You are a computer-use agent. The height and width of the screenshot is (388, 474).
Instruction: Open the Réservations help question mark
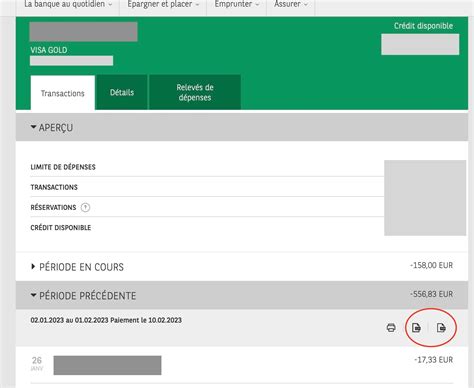pyautogui.click(x=85, y=207)
